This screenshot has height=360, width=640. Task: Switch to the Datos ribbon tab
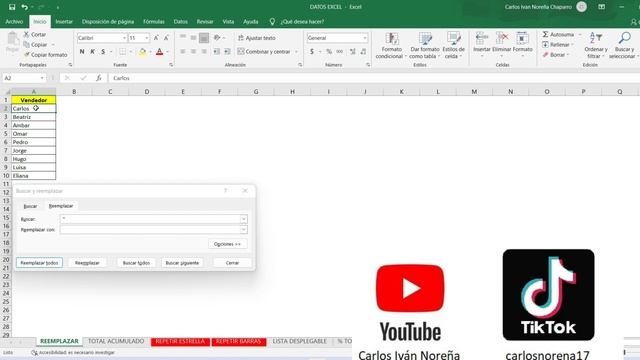pos(180,22)
